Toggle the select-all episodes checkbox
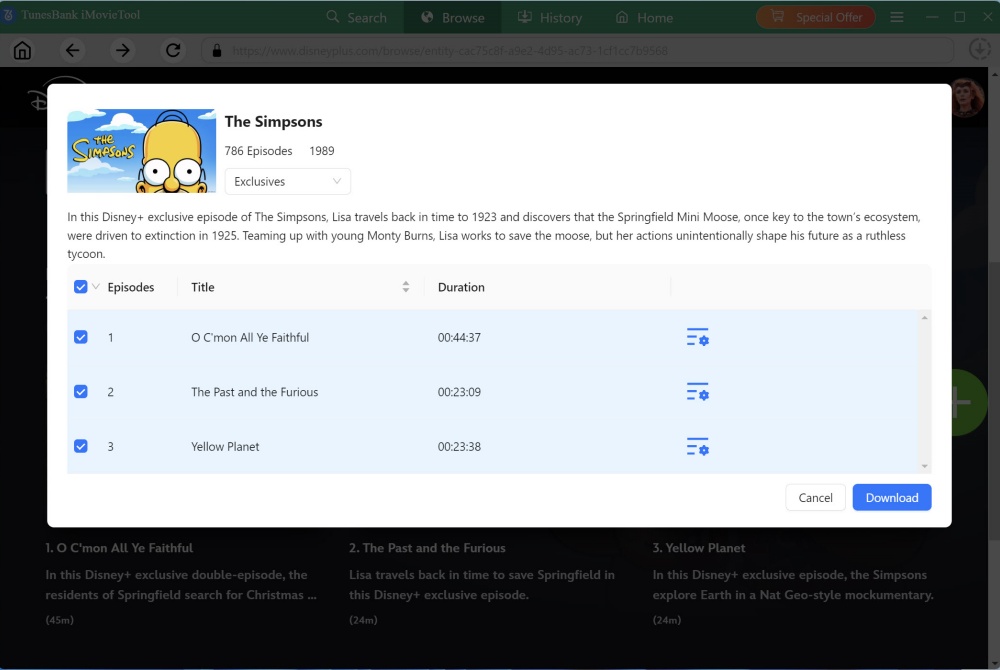The height and width of the screenshot is (670, 1000). (x=81, y=287)
